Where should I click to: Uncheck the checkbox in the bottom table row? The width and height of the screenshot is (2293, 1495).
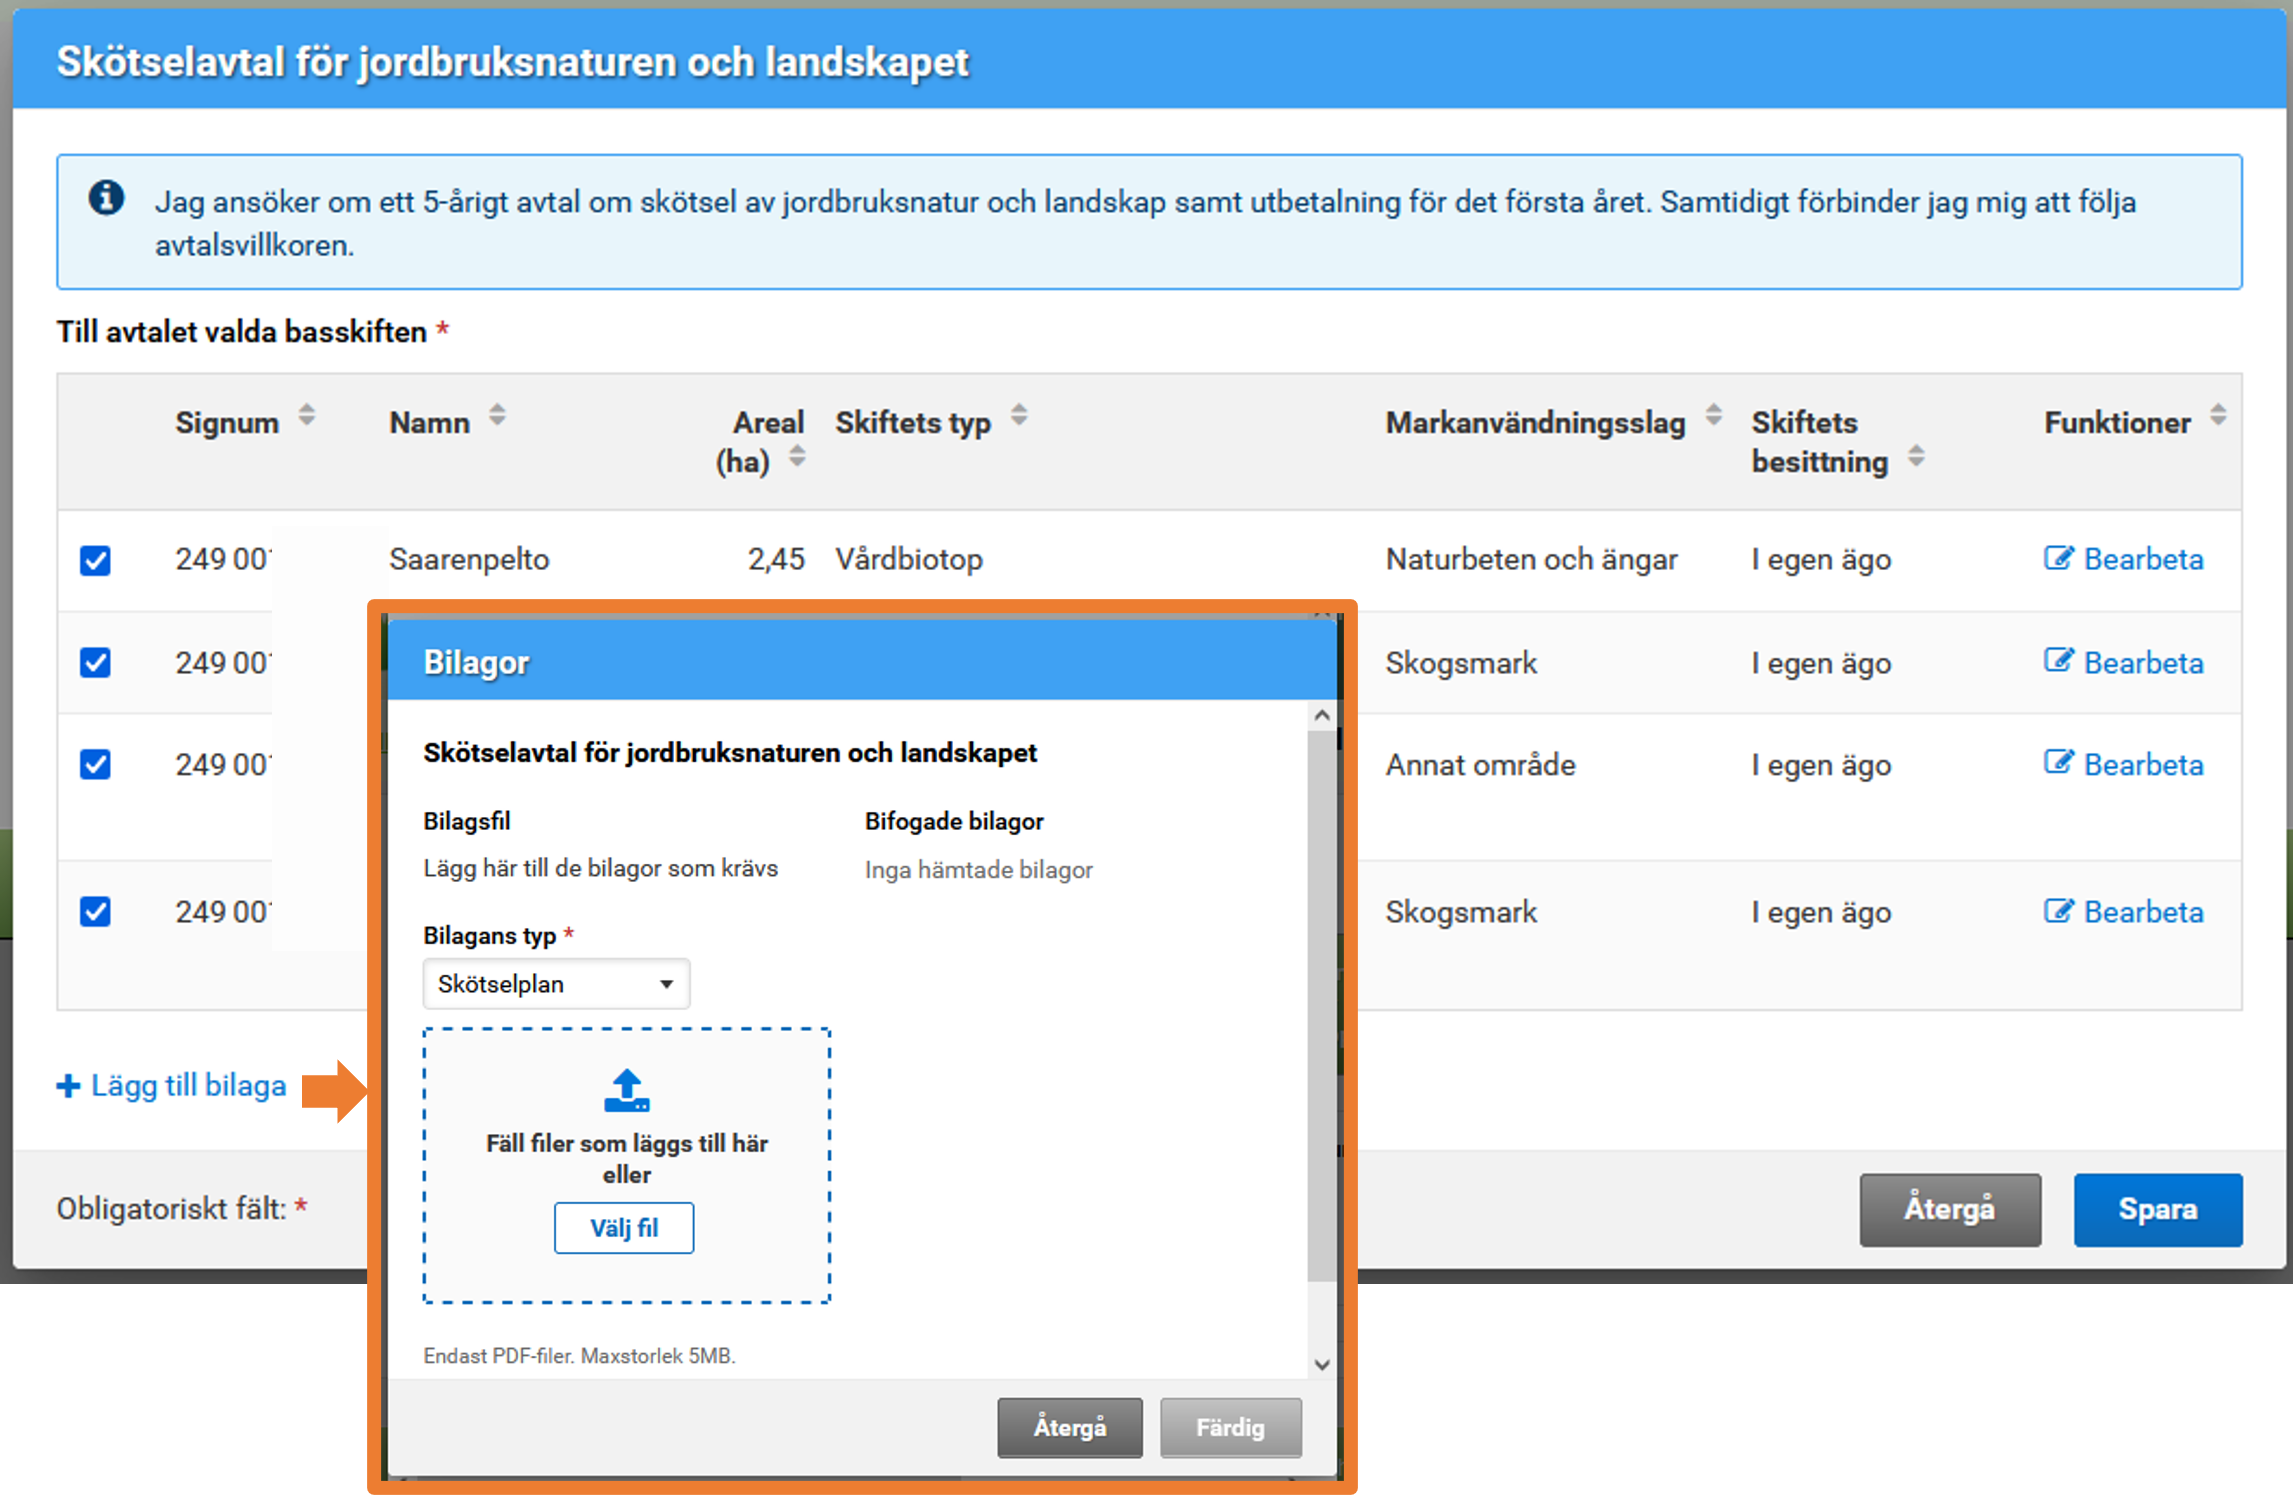coord(94,911)
